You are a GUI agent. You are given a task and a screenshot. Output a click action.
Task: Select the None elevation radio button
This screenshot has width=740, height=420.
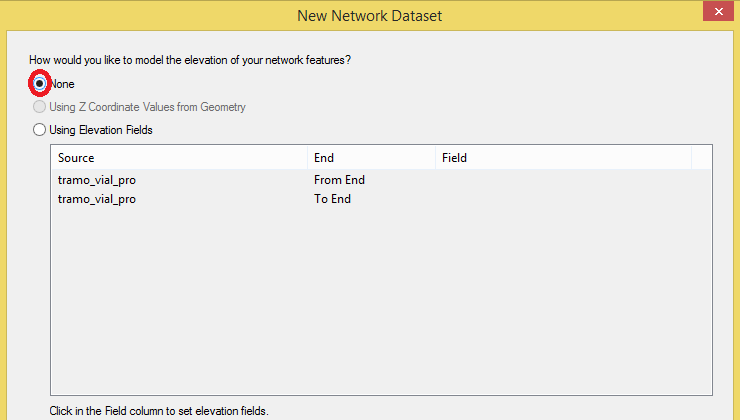(40, 84)
